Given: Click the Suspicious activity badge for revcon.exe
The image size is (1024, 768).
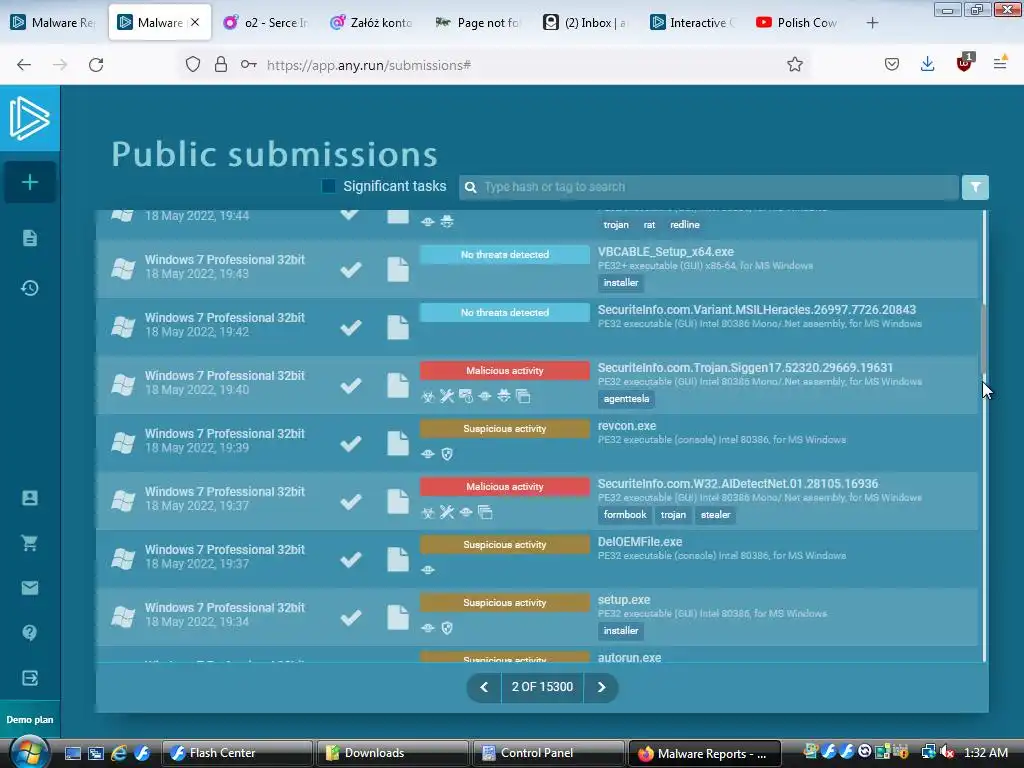Looking at the screenshot, I should point(504,429).
